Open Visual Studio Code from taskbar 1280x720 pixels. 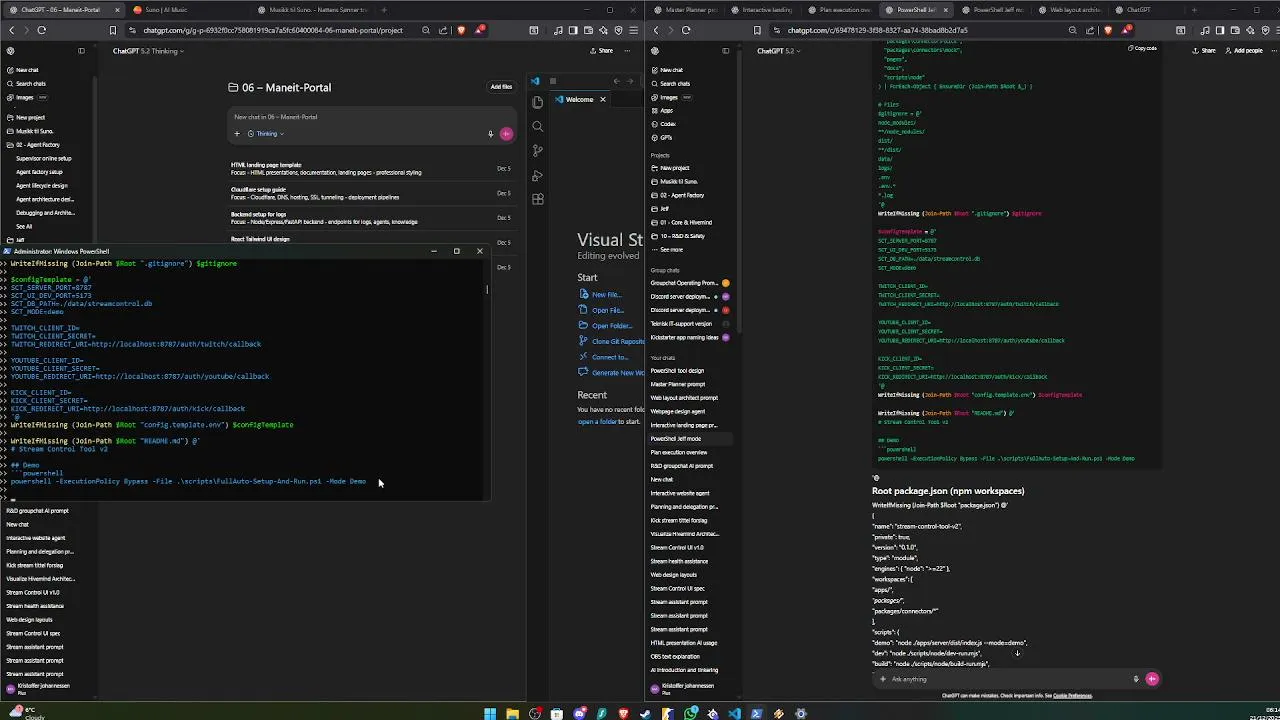735,714
